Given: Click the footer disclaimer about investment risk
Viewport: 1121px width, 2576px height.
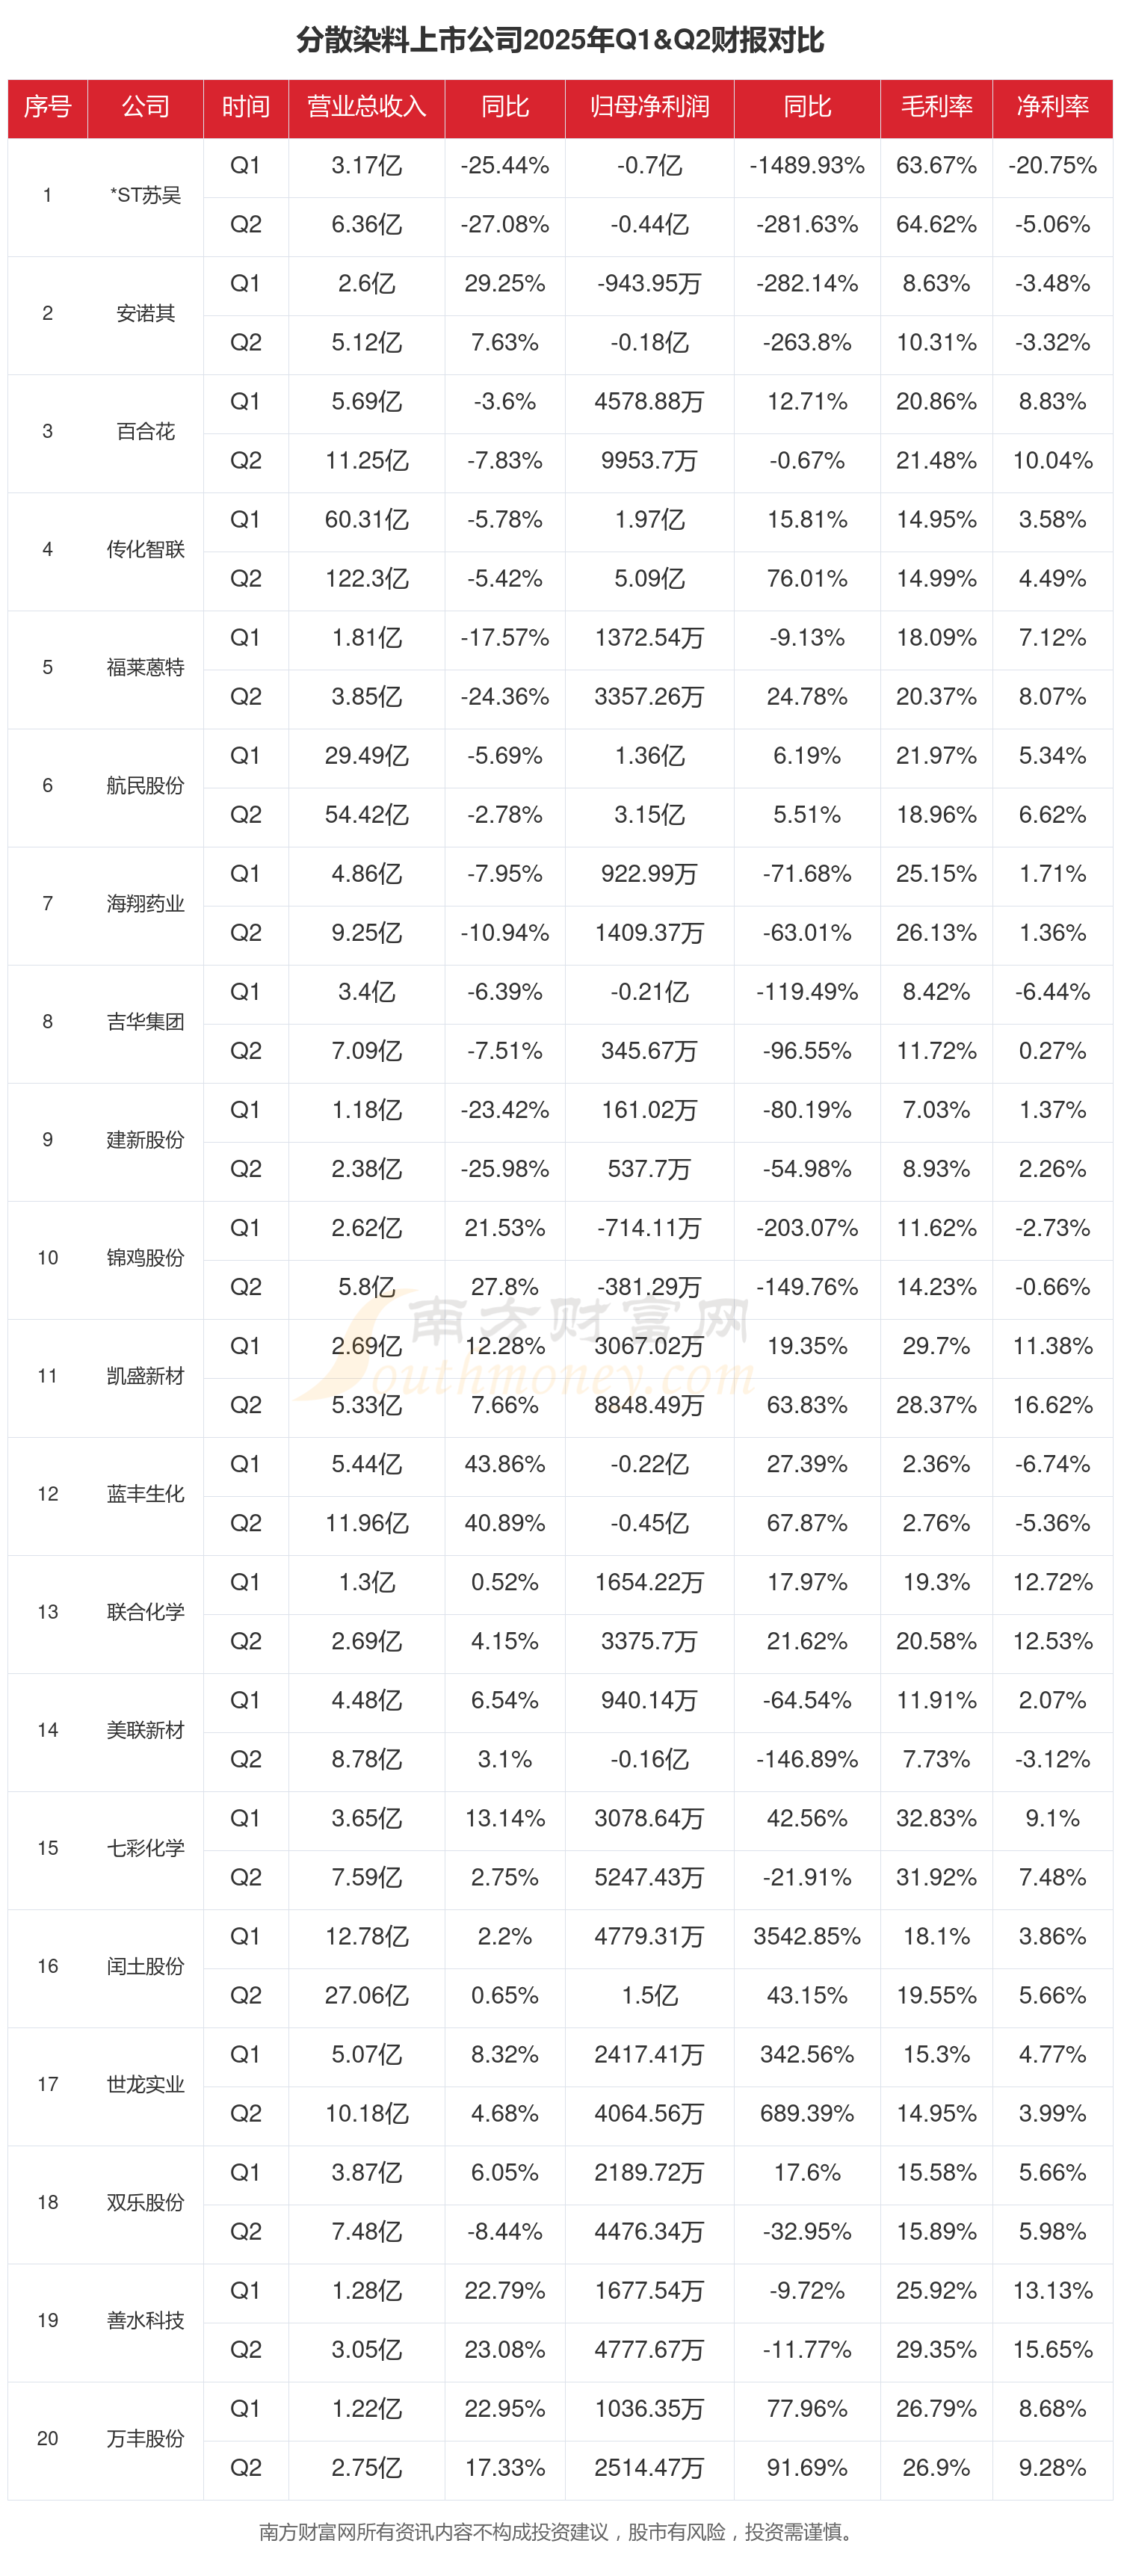Looking at the screenshot, I should pyautogui.click(x=556, y=2532).
